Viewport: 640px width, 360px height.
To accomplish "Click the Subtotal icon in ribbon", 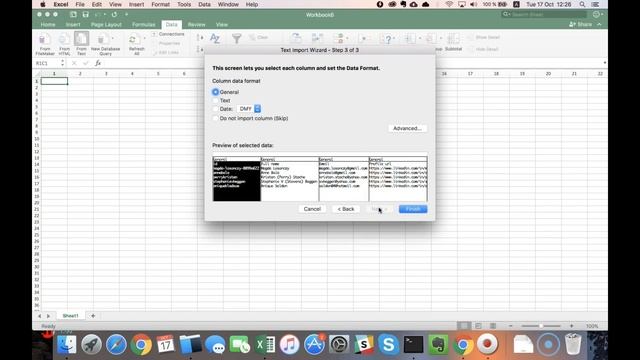I will coord(453,39).
